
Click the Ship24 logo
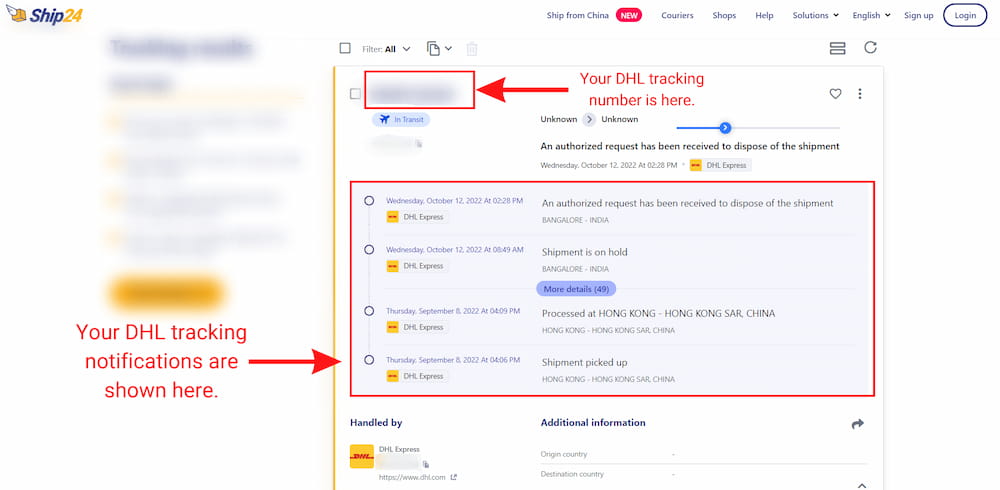click(x=45, y=14)
